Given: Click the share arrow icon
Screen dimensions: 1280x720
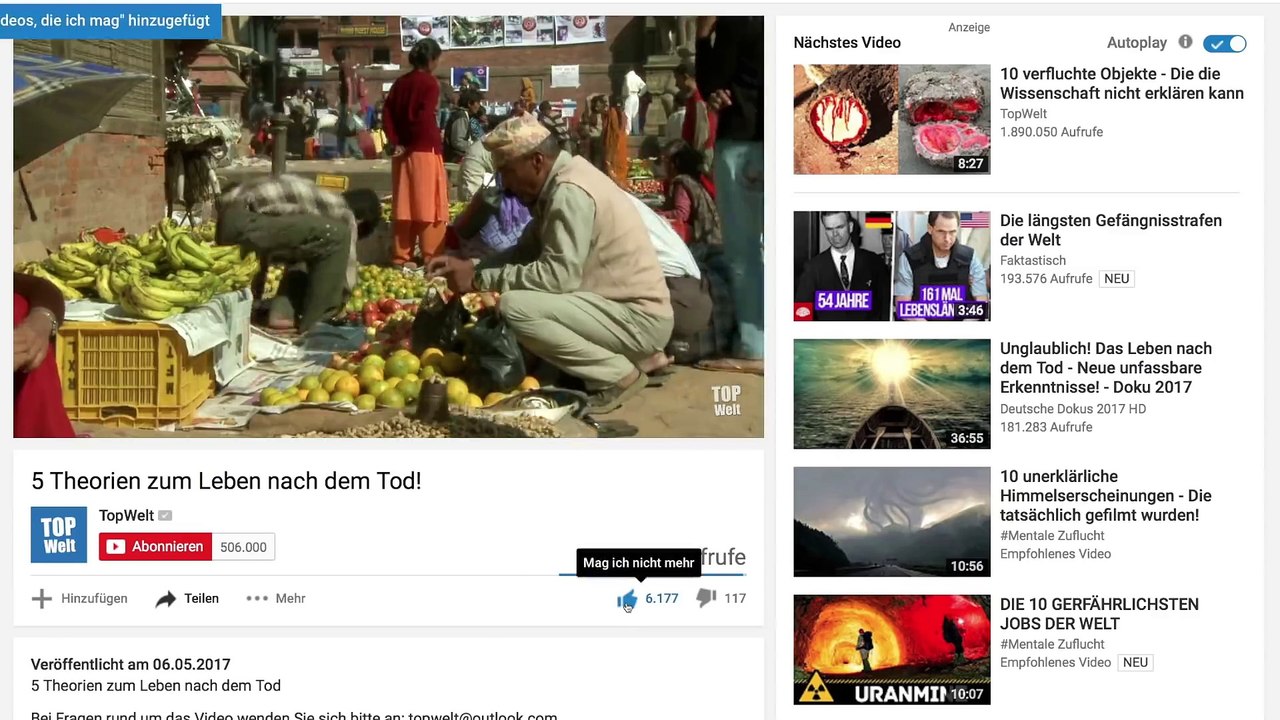Looking at the screenshot, I should pos(166,599).
